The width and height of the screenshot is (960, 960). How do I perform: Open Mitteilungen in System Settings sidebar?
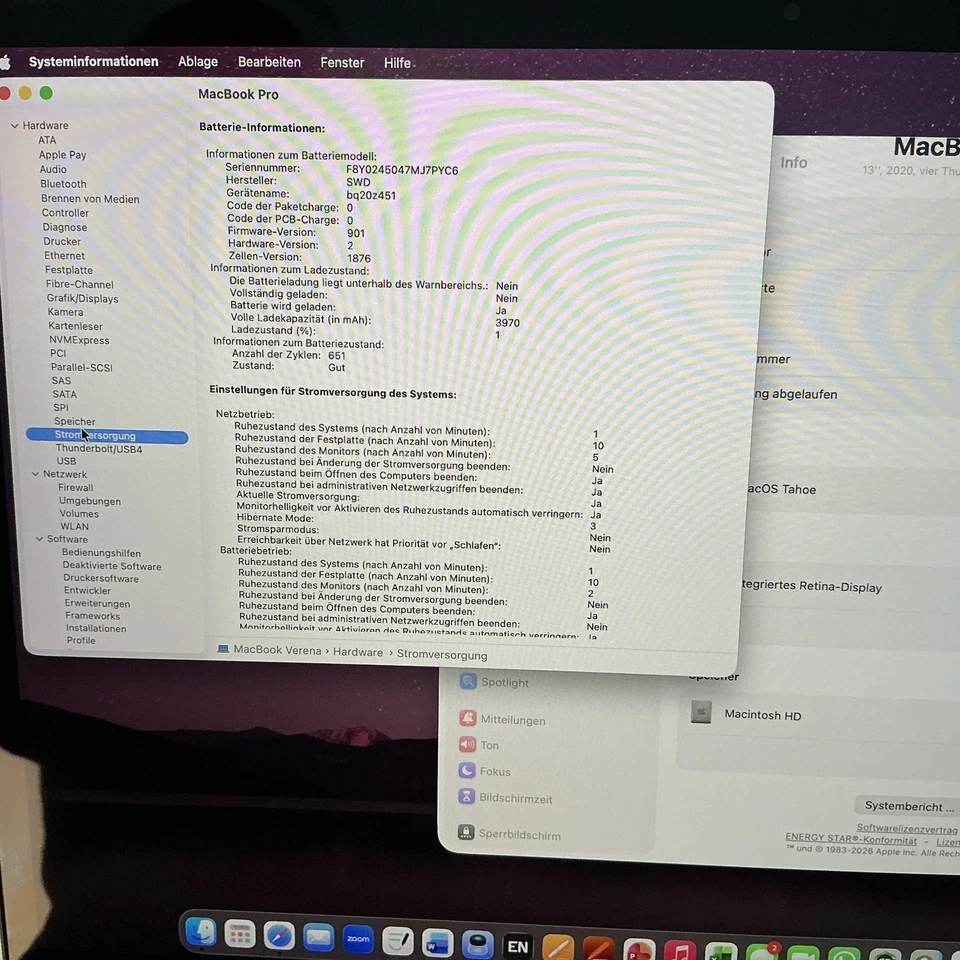coord(503,719)
